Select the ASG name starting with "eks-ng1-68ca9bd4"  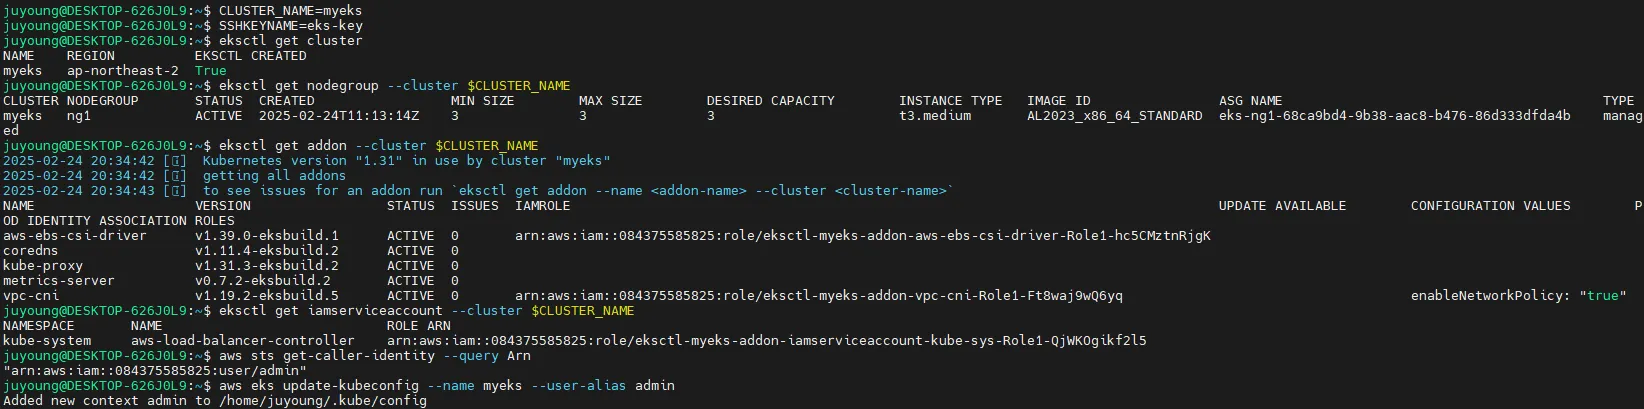[x=1395, y=116]
